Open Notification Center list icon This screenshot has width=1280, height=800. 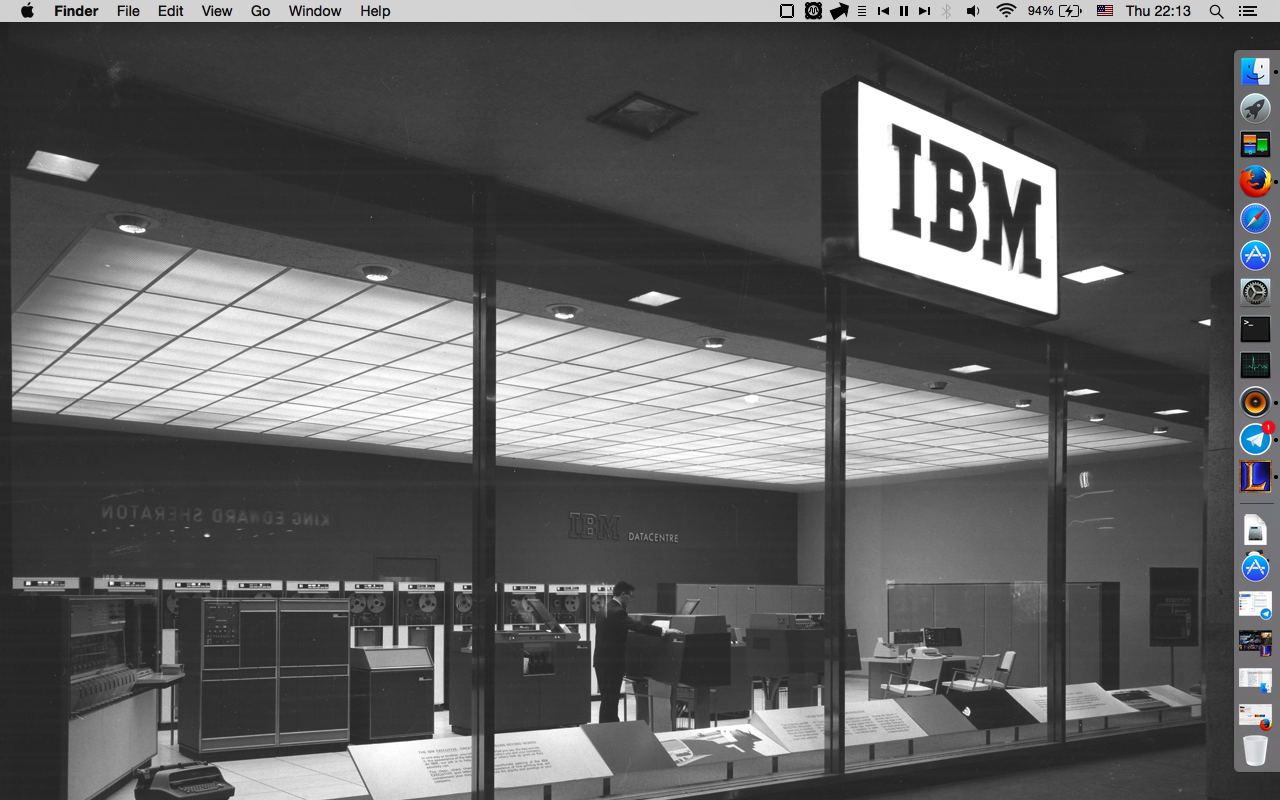point(1247,11)
